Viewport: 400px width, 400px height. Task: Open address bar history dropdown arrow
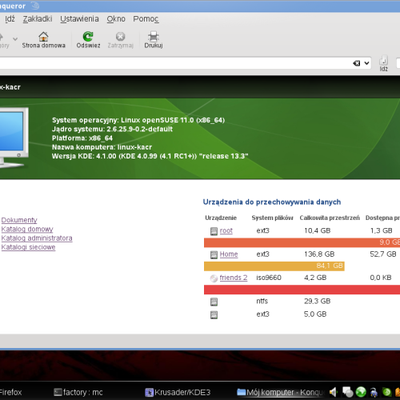tap(367, 63)
